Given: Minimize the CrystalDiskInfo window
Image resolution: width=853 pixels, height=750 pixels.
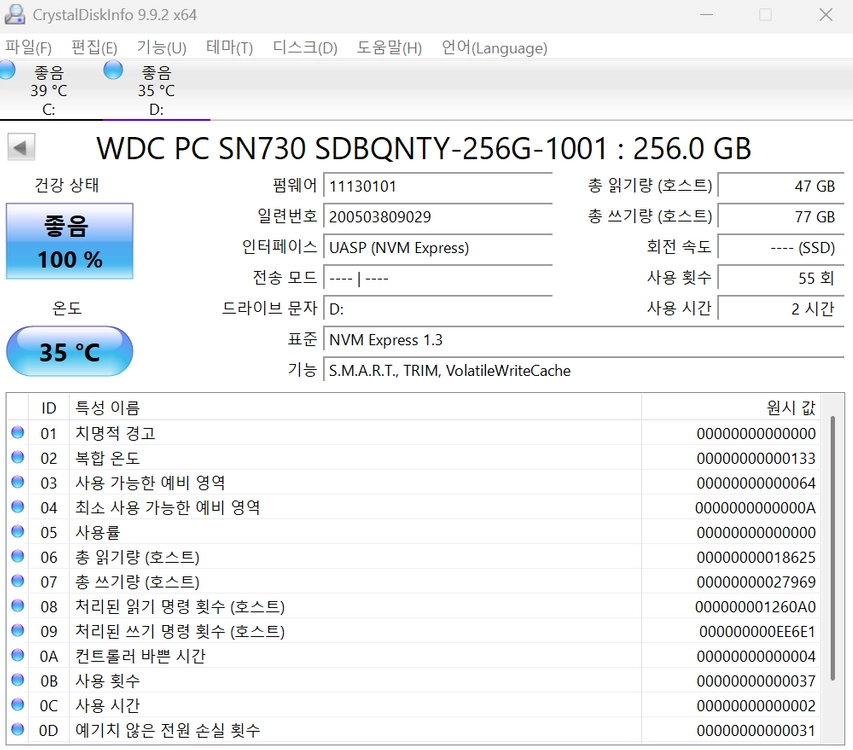Looking at the screenshot, I should click(x=706, y=15).
